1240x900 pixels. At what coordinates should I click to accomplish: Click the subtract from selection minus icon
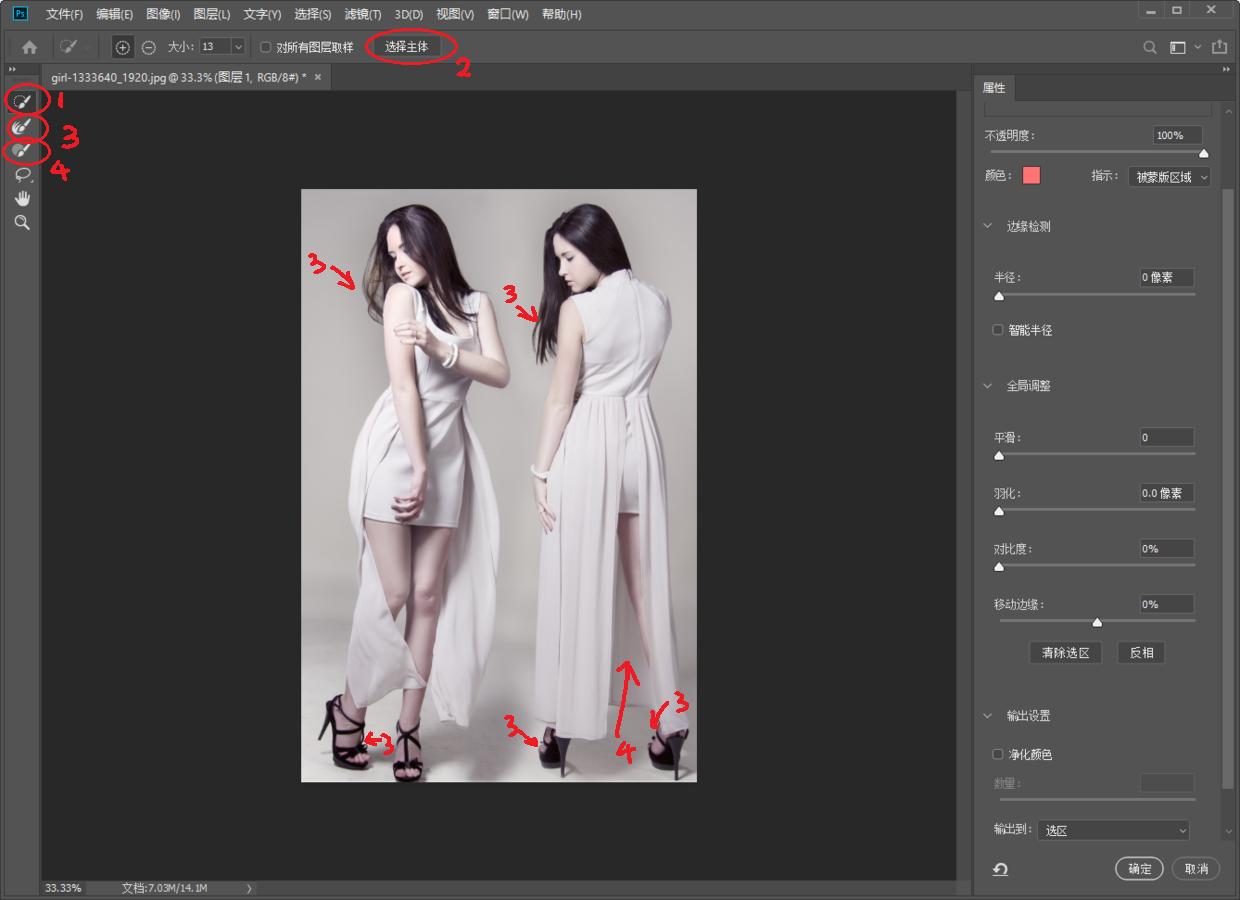tap(149, 47)
